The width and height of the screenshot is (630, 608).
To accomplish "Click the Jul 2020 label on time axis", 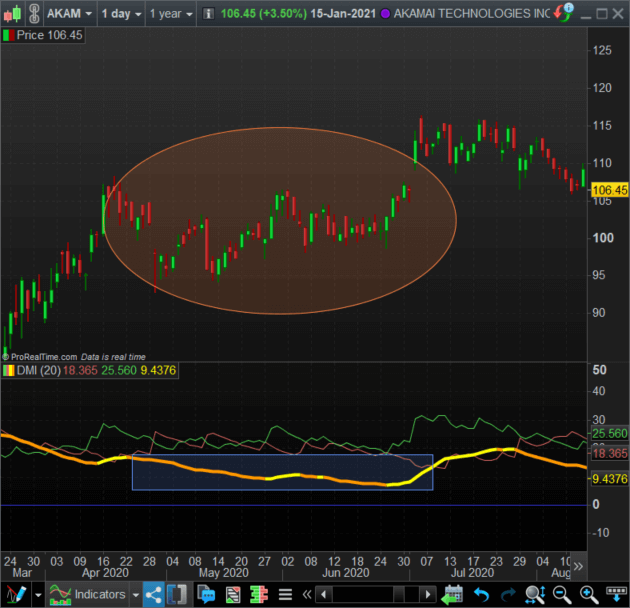I will [472, 573].
